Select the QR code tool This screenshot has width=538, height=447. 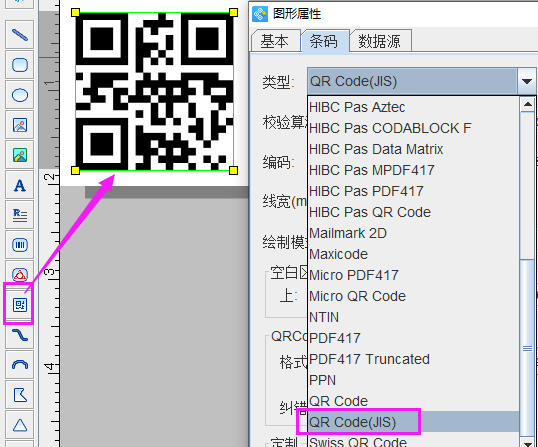click(20, 305)
